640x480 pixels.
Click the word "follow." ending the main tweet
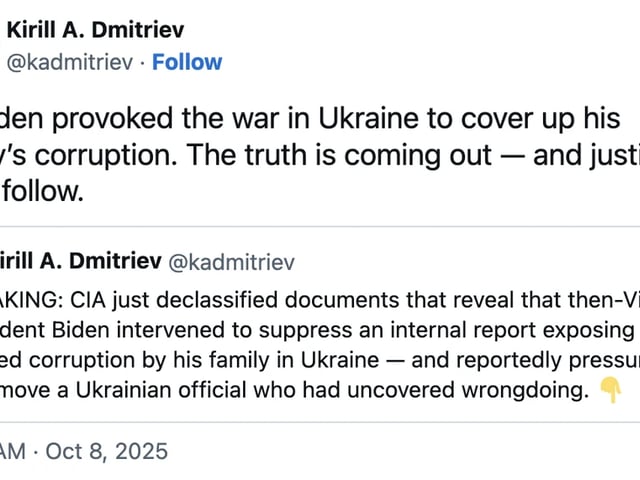coord(42,190)
